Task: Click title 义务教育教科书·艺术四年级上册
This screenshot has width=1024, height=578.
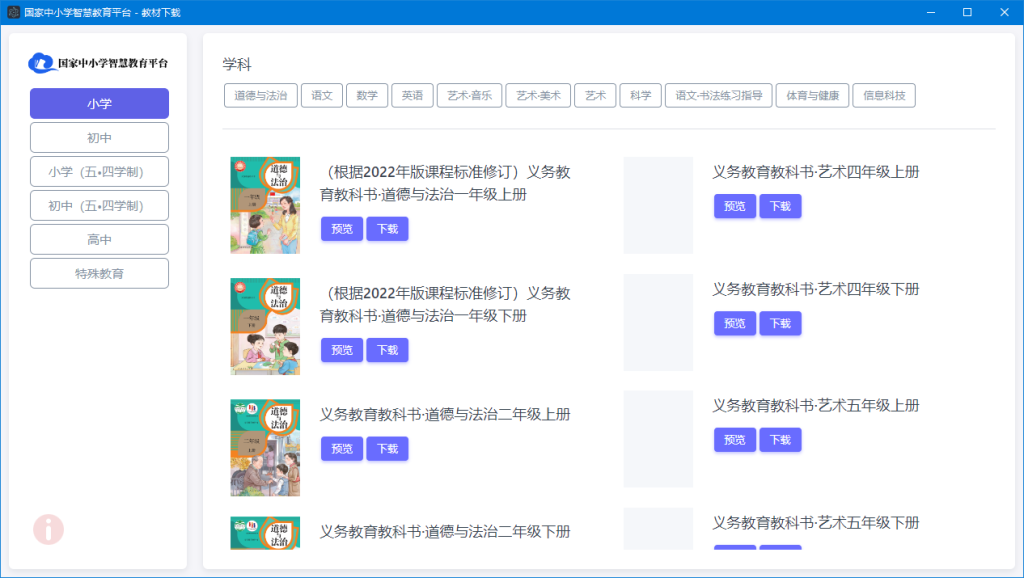Action: click(816, 172)
